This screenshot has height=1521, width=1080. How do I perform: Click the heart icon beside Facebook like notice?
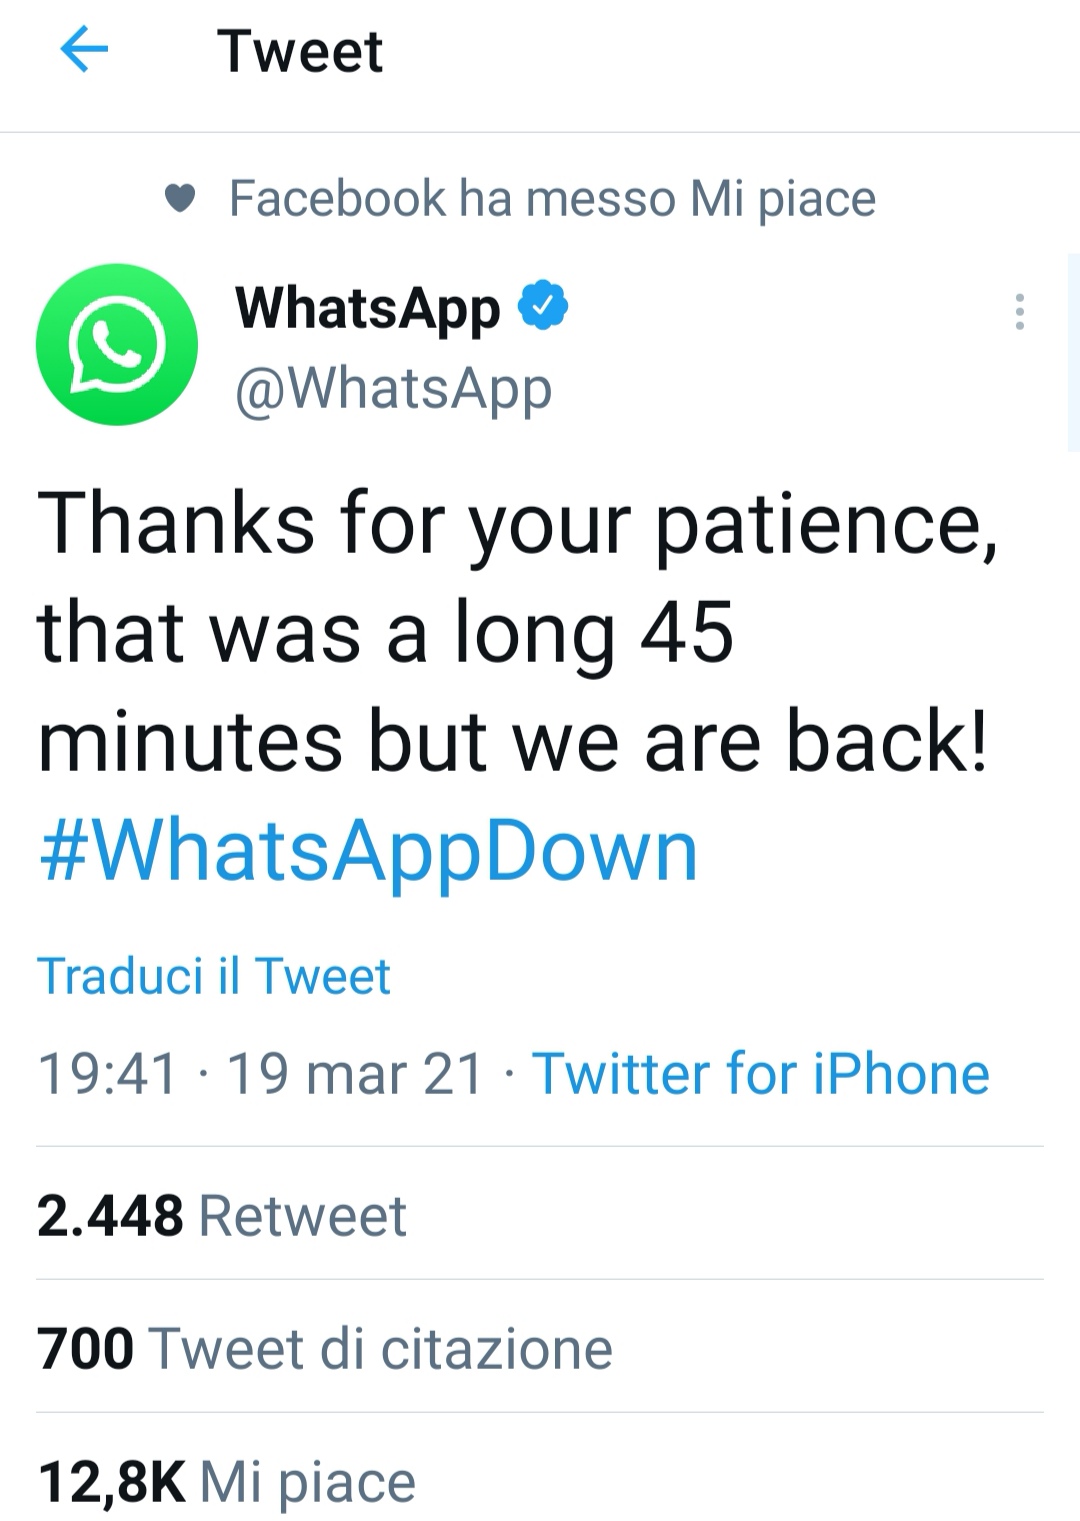pos(179,199)
